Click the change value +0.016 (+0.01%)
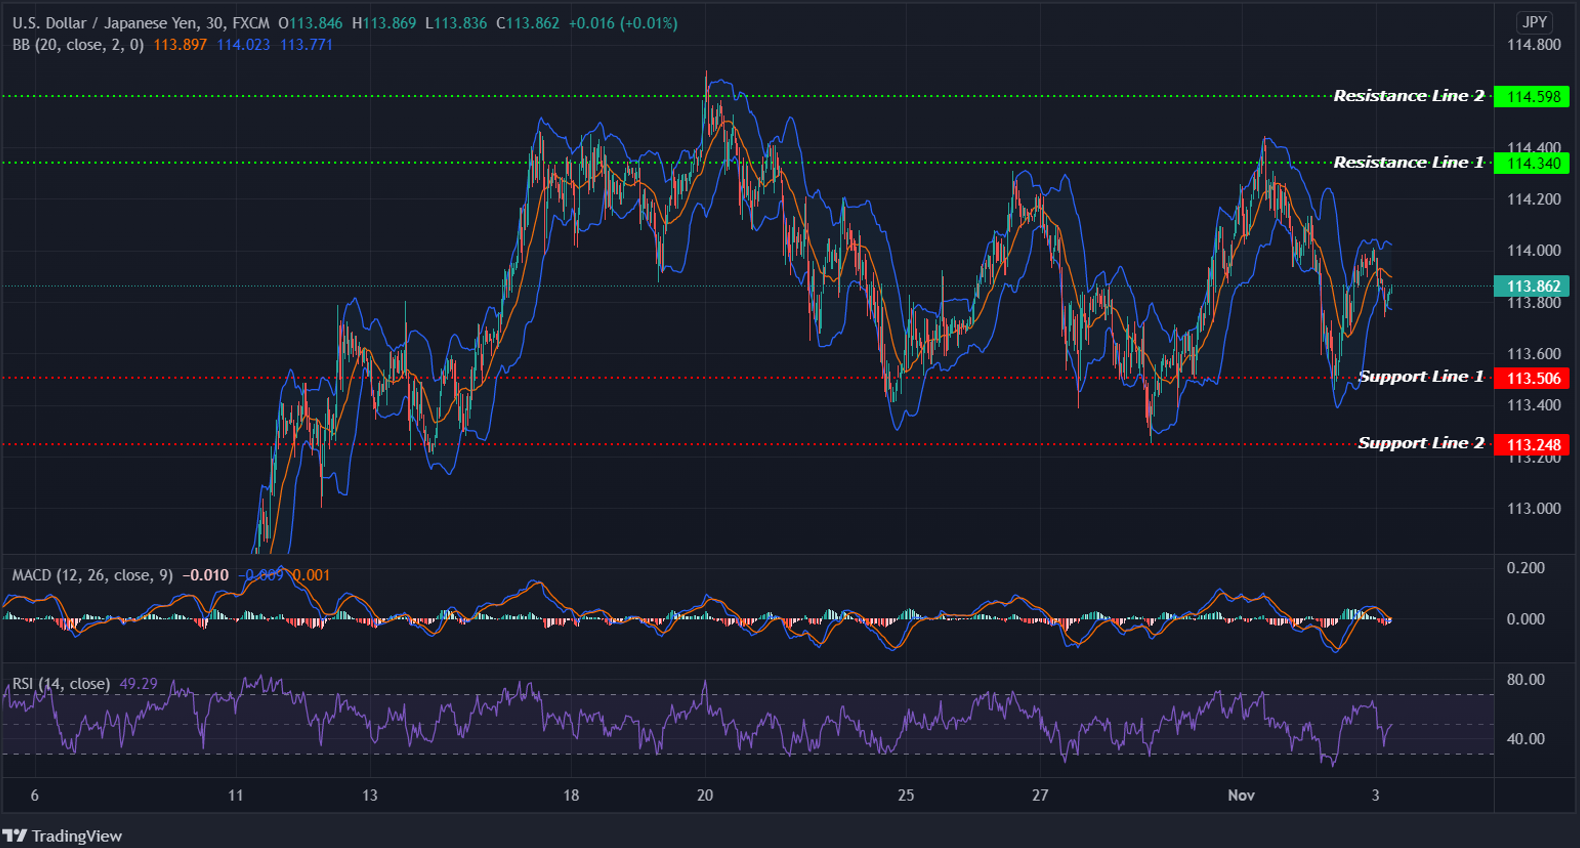The image size is (1580, 848). point(623,23)
